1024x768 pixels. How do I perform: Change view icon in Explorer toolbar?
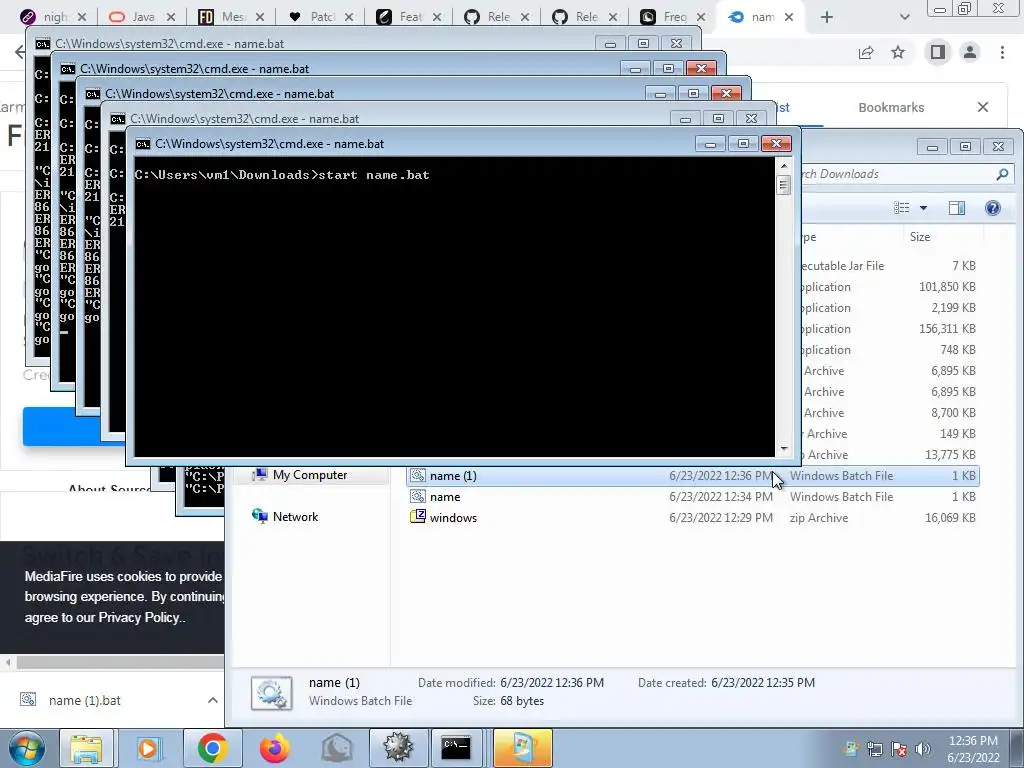coord(902,208)
